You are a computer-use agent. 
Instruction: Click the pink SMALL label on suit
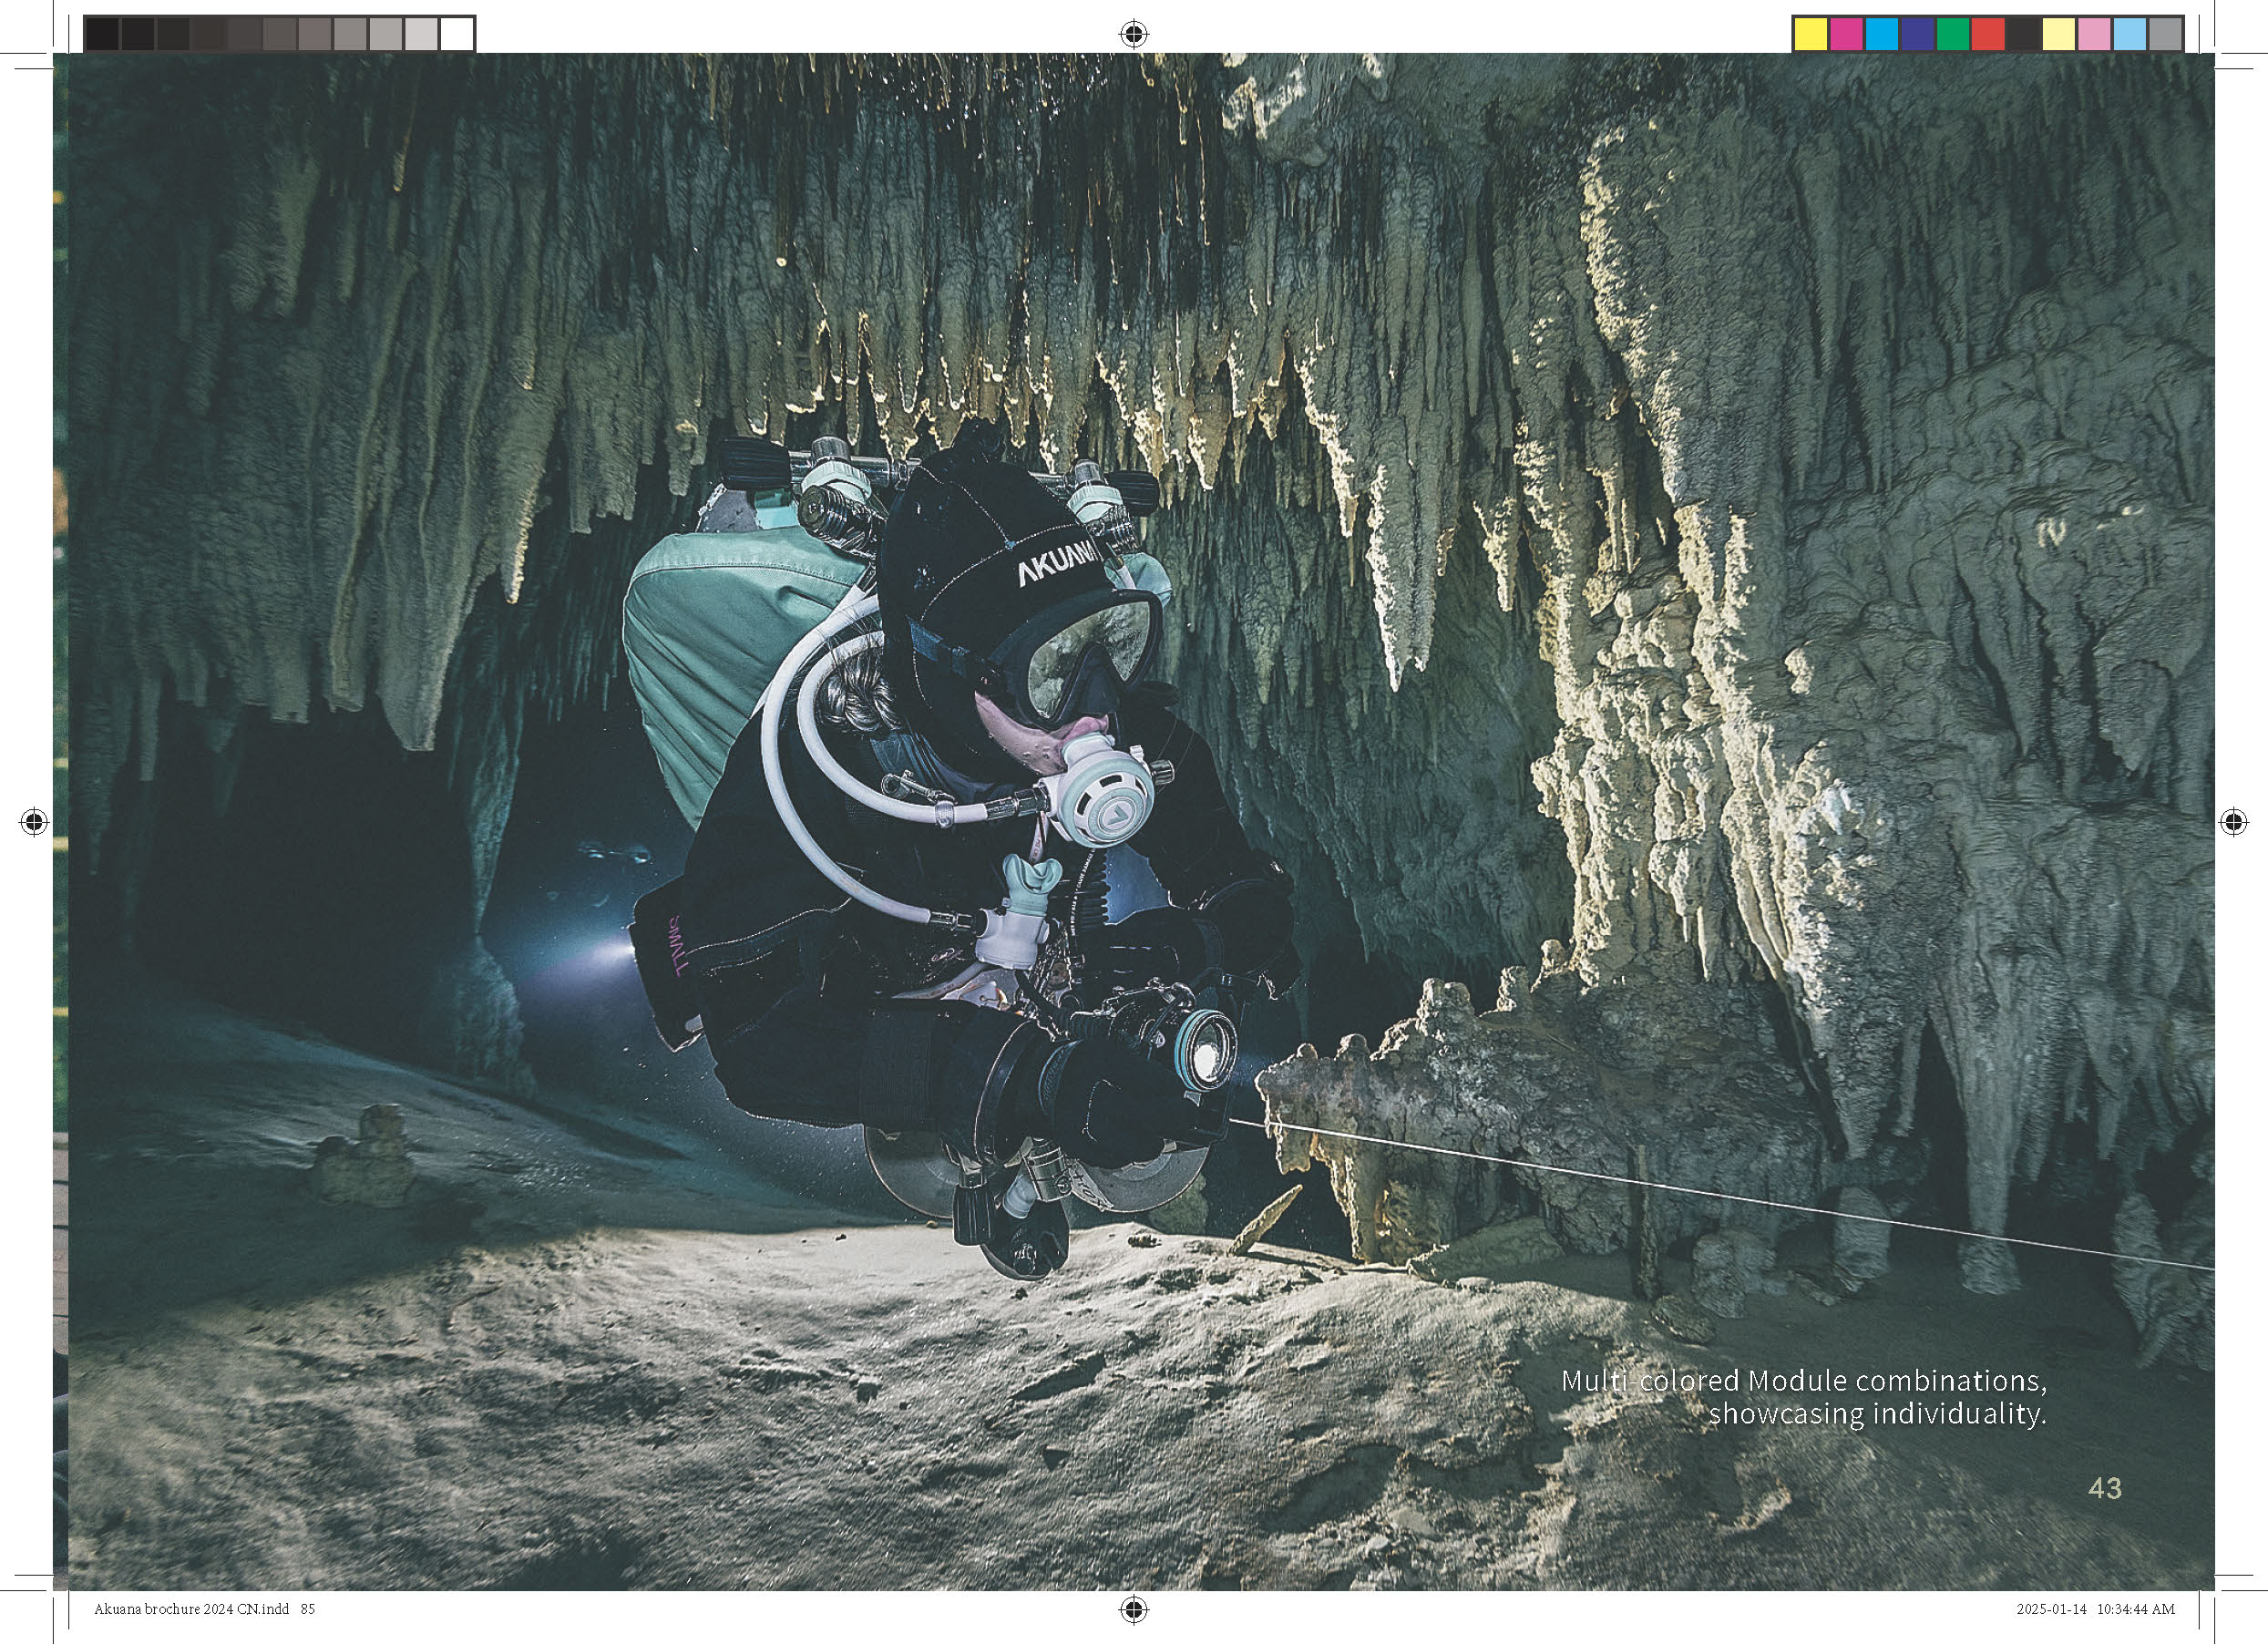(677, 945)
